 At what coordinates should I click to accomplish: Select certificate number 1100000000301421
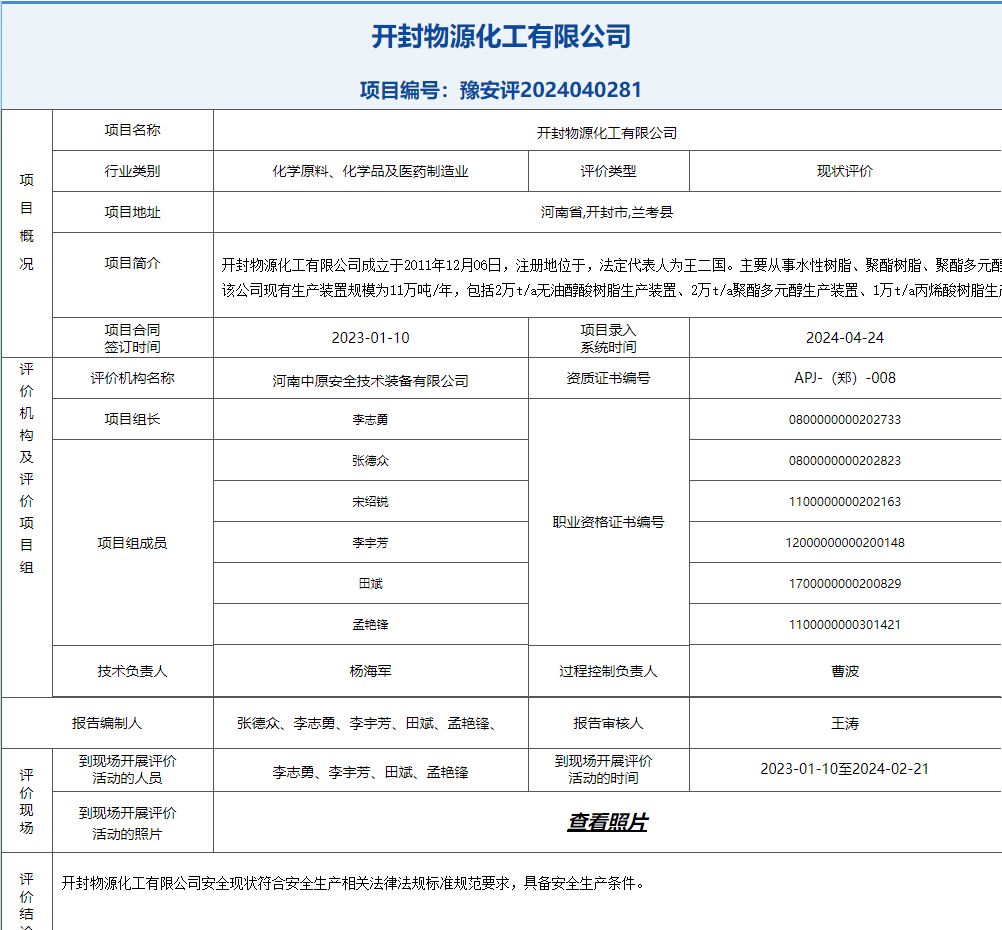[845, 624]
